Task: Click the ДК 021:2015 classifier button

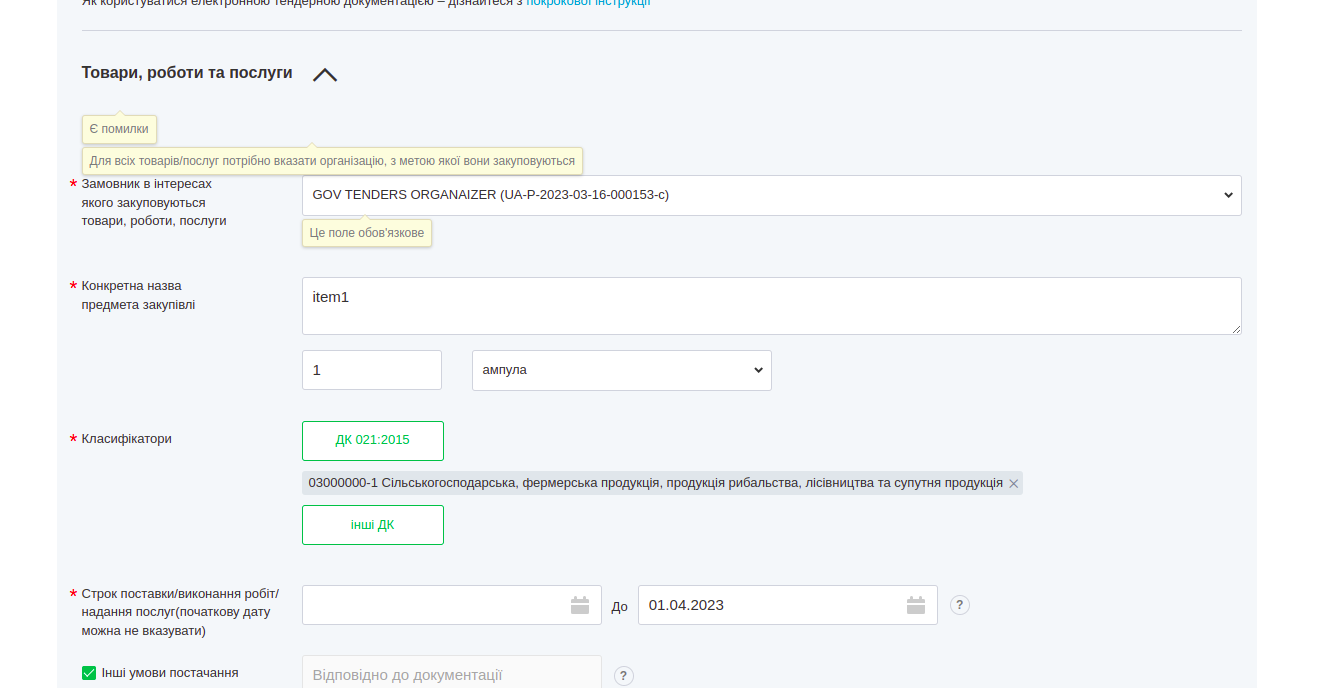Action: (x=372, y=440)
